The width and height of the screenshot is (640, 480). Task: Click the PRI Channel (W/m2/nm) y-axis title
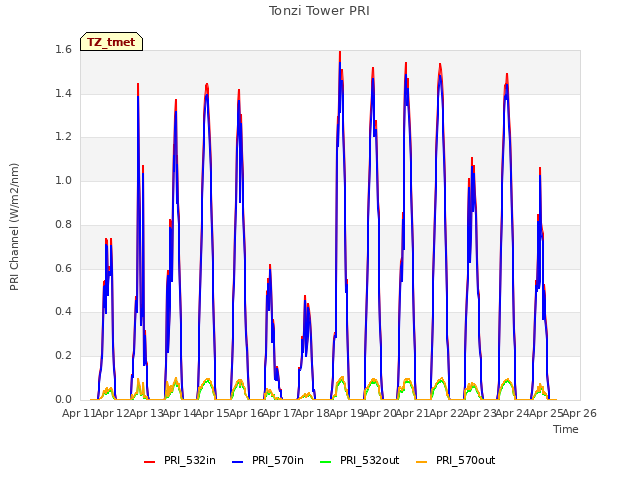[x=14, y=227]
